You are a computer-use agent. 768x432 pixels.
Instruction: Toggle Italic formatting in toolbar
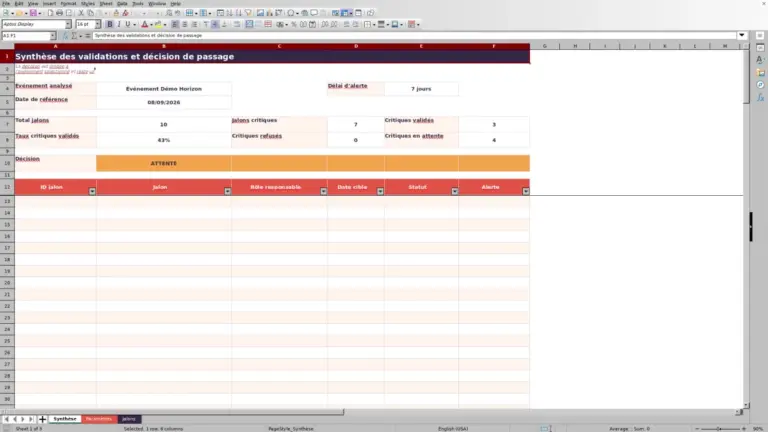119,24
